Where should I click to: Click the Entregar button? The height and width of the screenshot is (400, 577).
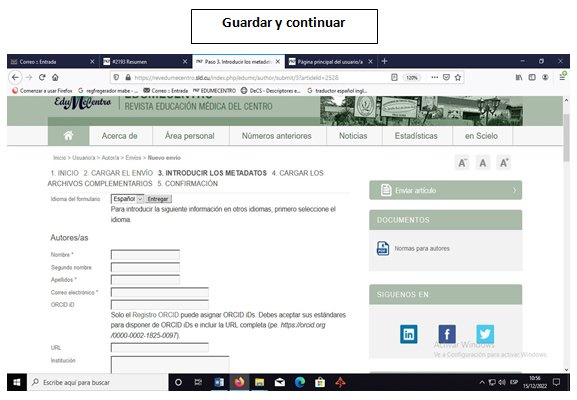[x=157, y=199]
